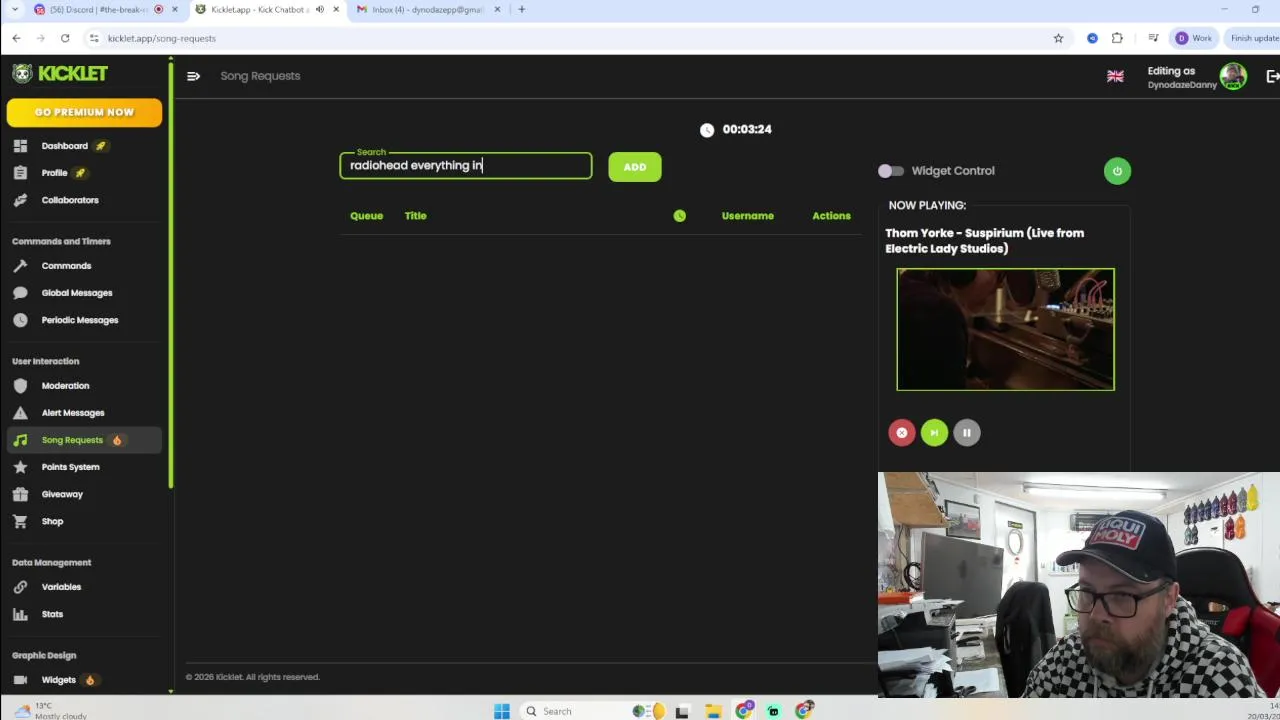Click the Actions column header
The width and height of the screenshot is (1280, 720).
point(831,216)
